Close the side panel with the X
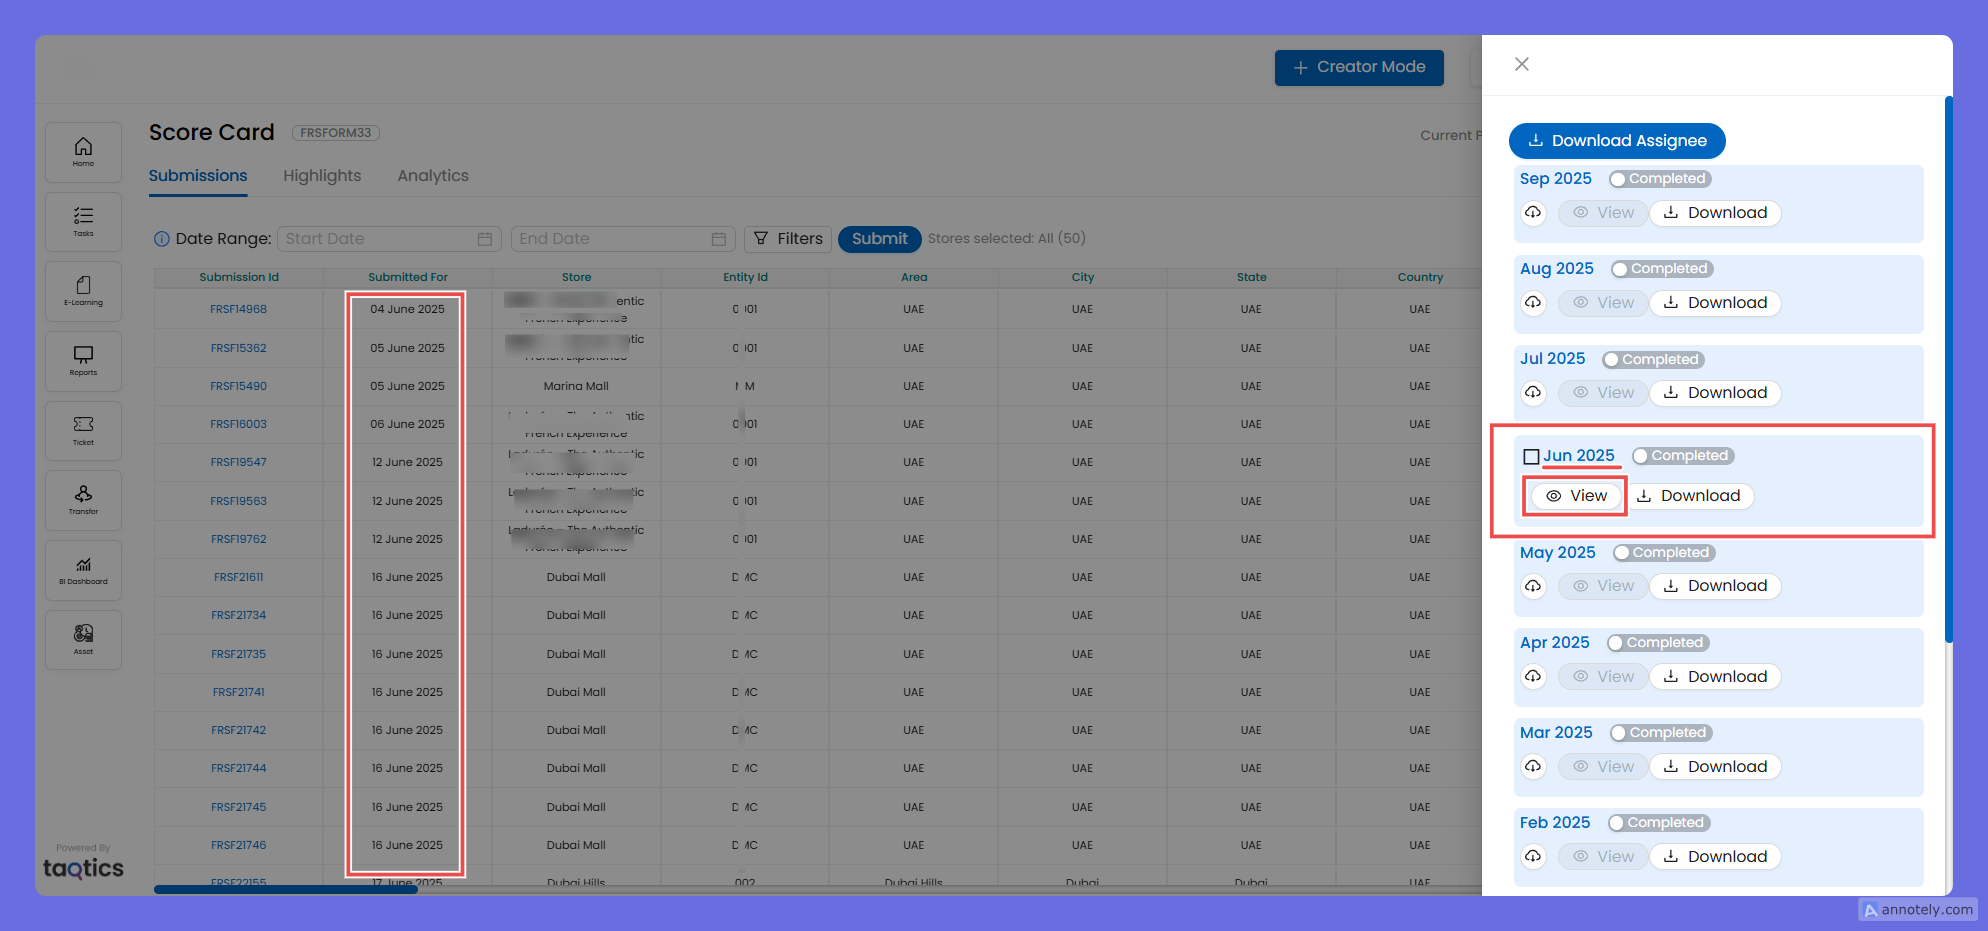 [x=1522, y=64]
